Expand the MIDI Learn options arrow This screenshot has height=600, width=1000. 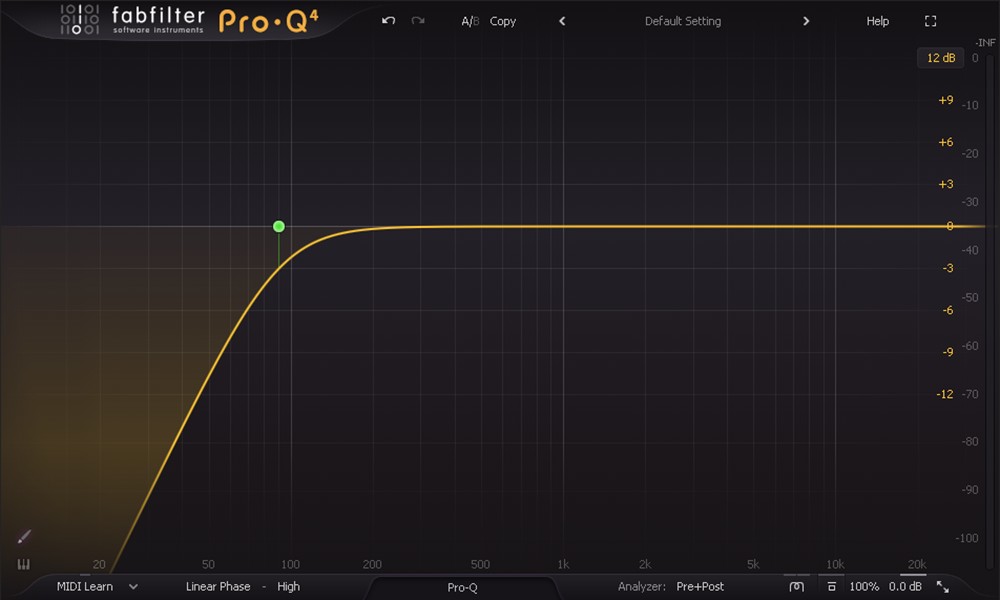coord(133,587)
